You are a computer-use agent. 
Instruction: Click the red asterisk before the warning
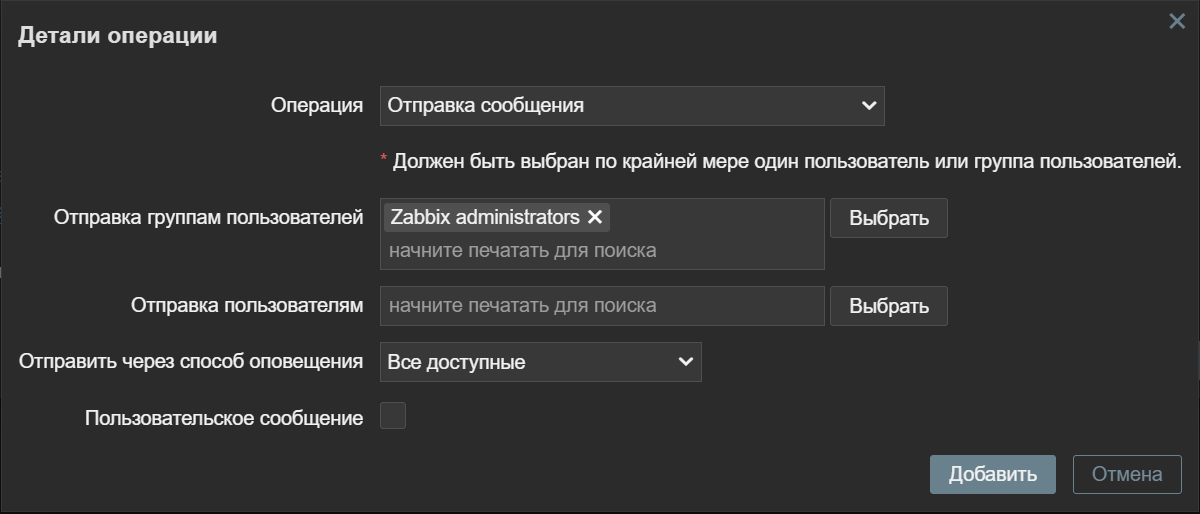tap(383, 159)
